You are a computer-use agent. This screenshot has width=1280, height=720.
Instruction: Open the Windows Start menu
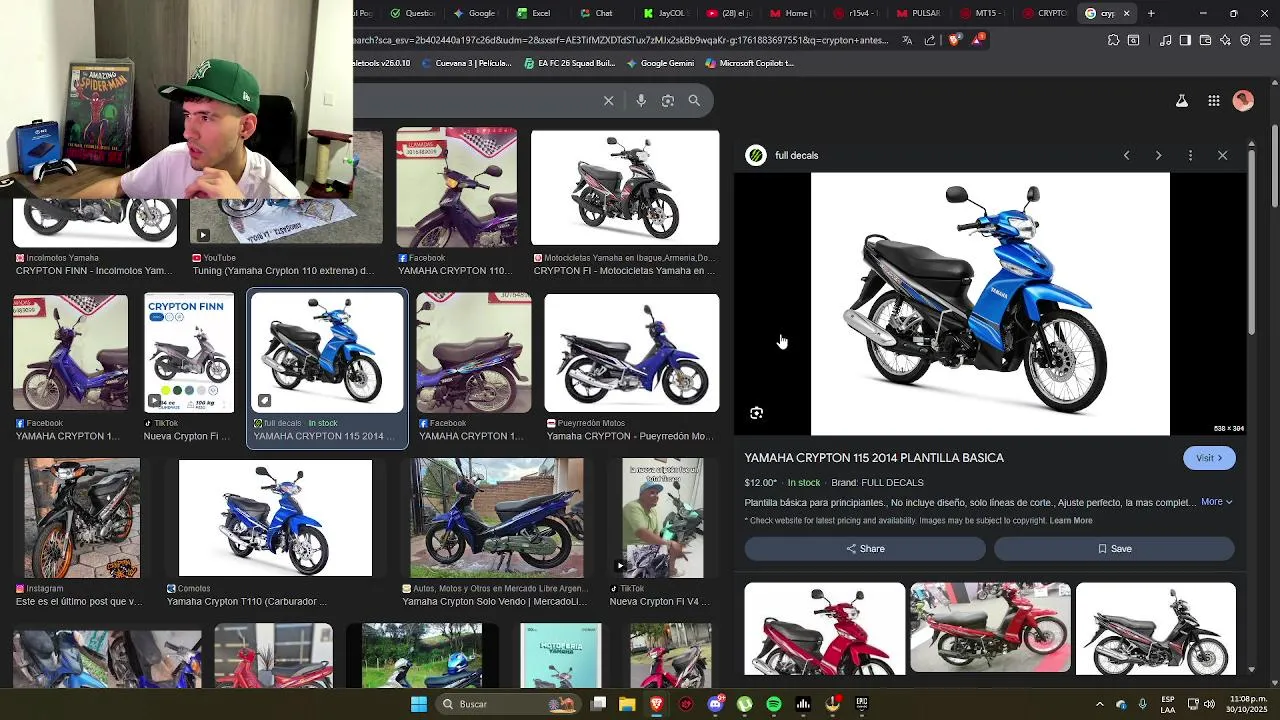[419, 704]
